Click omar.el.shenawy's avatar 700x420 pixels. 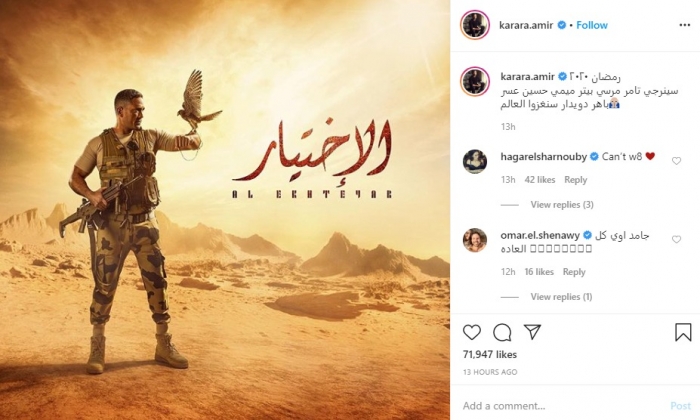[475, 240]
